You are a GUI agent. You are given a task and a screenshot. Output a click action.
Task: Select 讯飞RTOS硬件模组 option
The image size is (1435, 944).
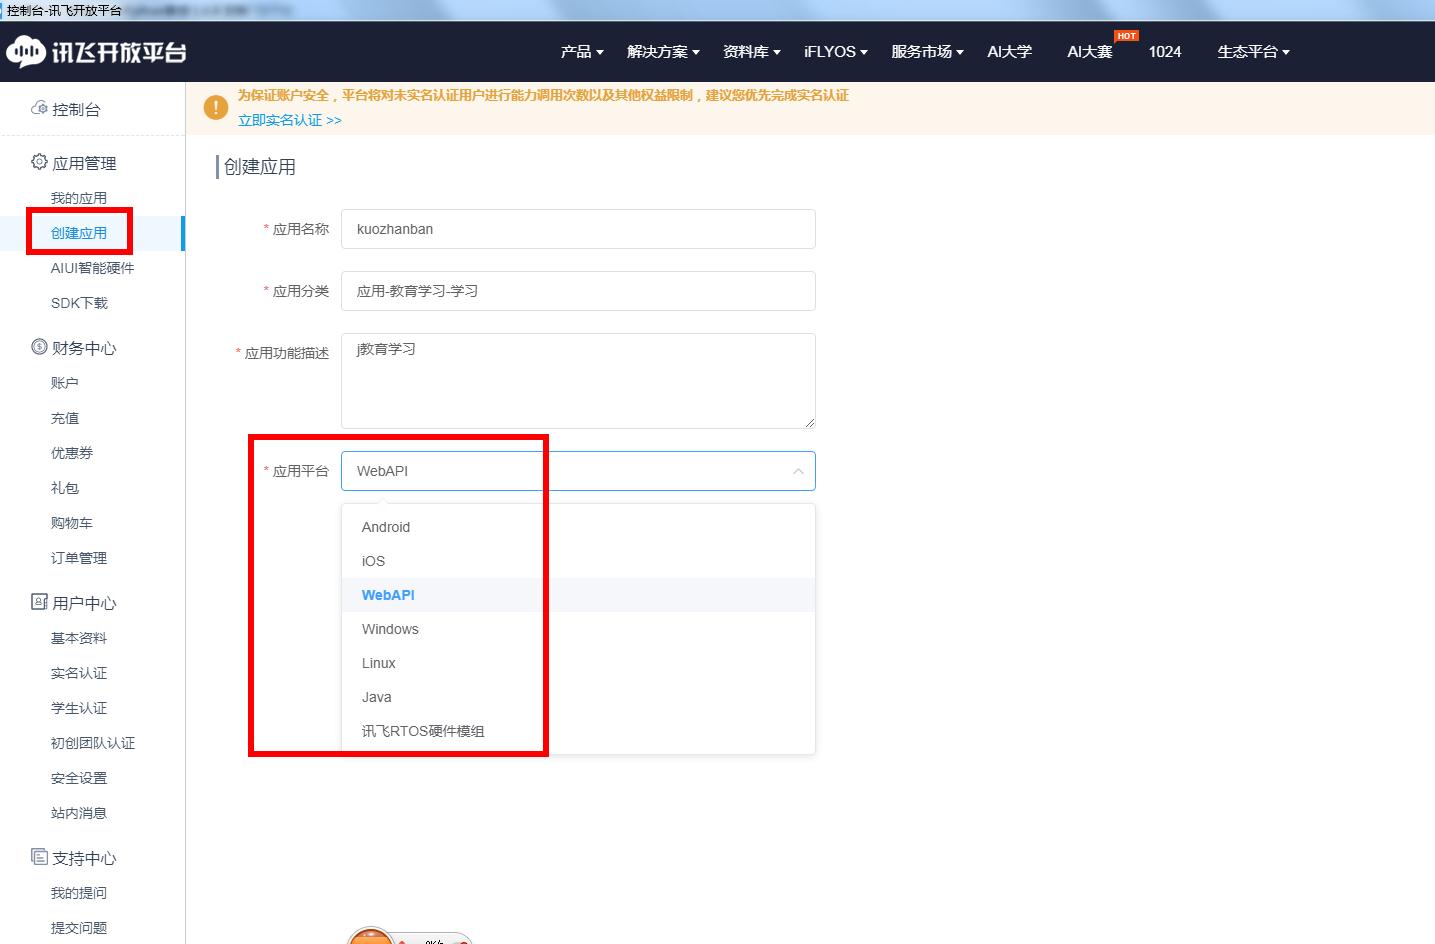pos(578,731)
